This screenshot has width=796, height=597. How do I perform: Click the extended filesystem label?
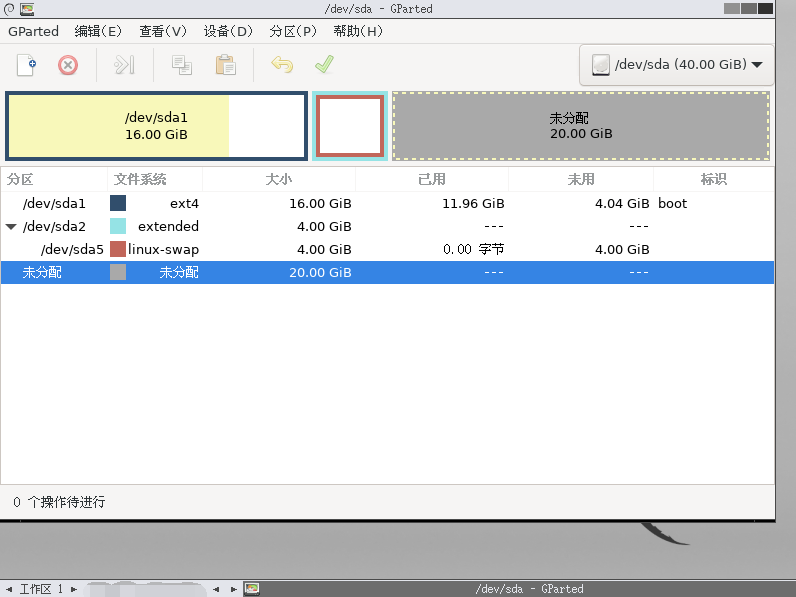click(168, 226)
